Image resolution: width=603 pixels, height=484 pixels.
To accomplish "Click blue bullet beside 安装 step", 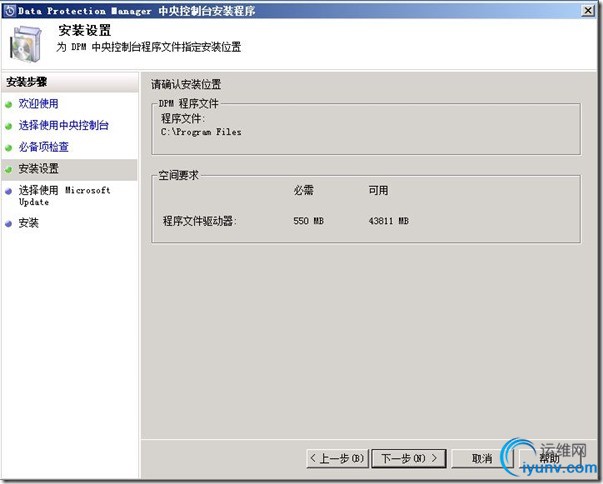I will tap(8, 224).
